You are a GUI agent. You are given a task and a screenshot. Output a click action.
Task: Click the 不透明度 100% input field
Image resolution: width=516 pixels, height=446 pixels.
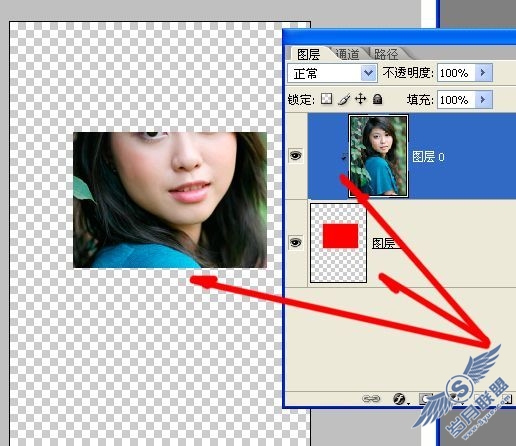click(x=456, y=73)
